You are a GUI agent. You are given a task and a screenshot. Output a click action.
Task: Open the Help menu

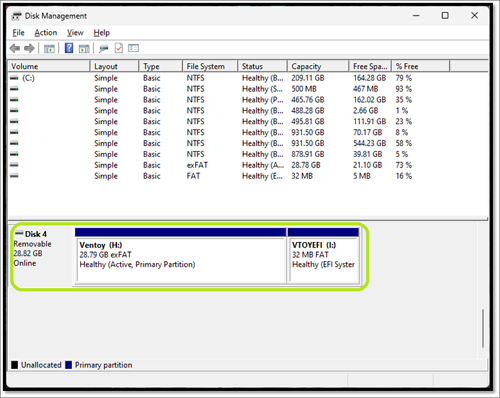pos(101,33)
